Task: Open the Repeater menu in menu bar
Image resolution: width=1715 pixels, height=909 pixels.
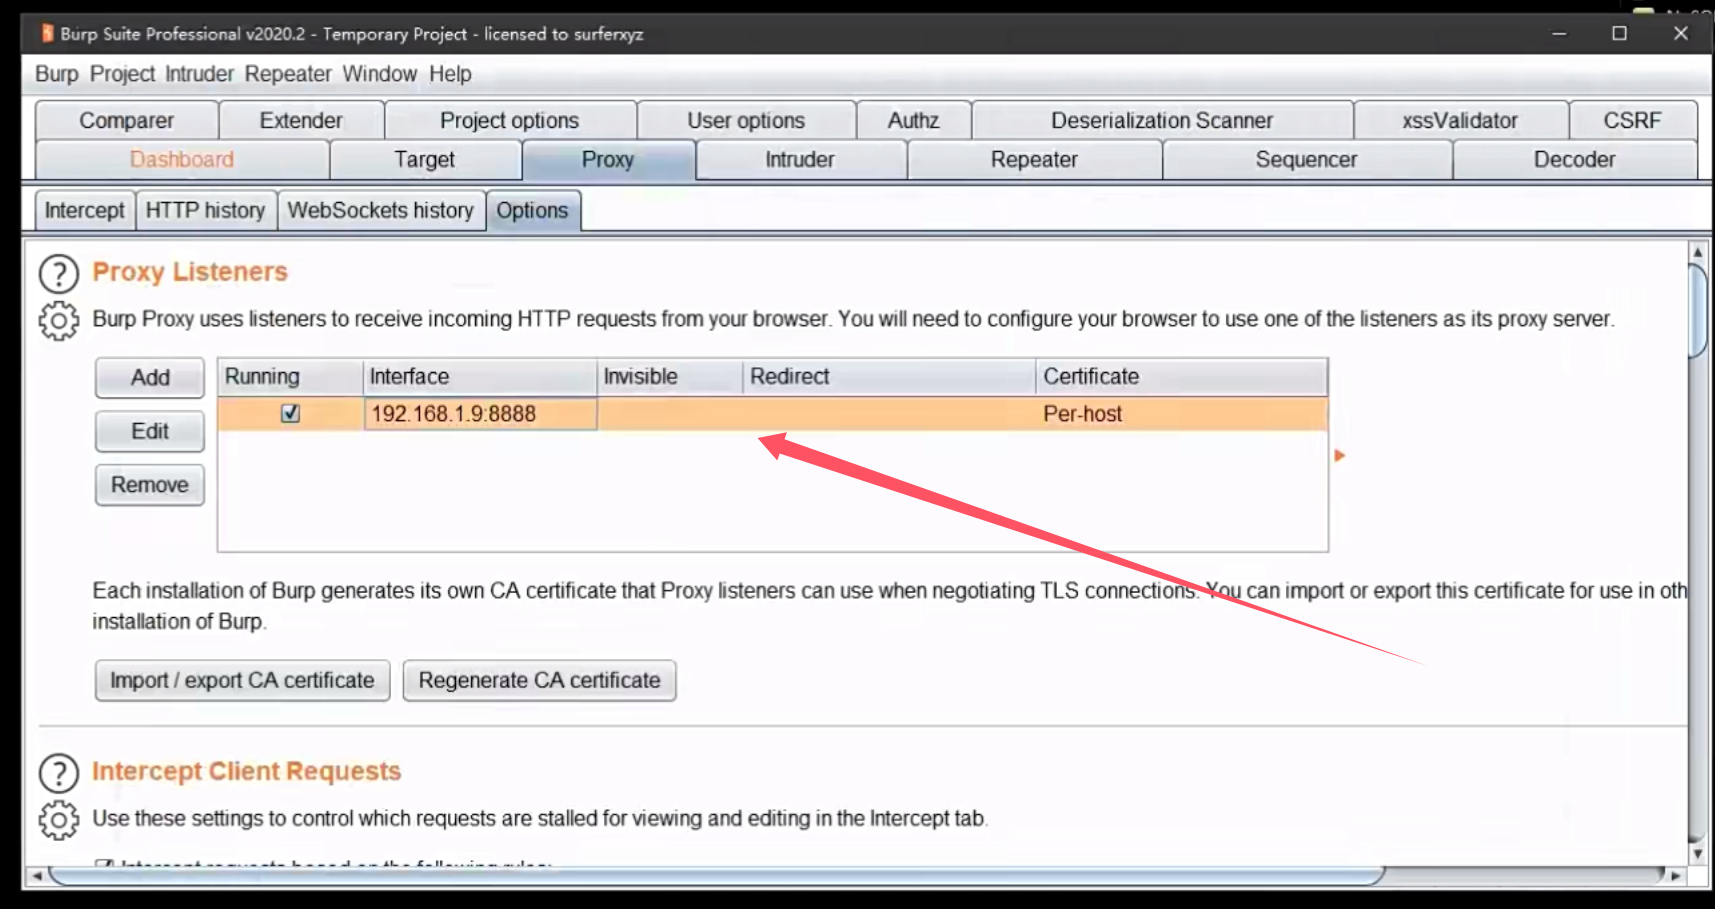Action: pyautogui.click(x=288, y=74)
